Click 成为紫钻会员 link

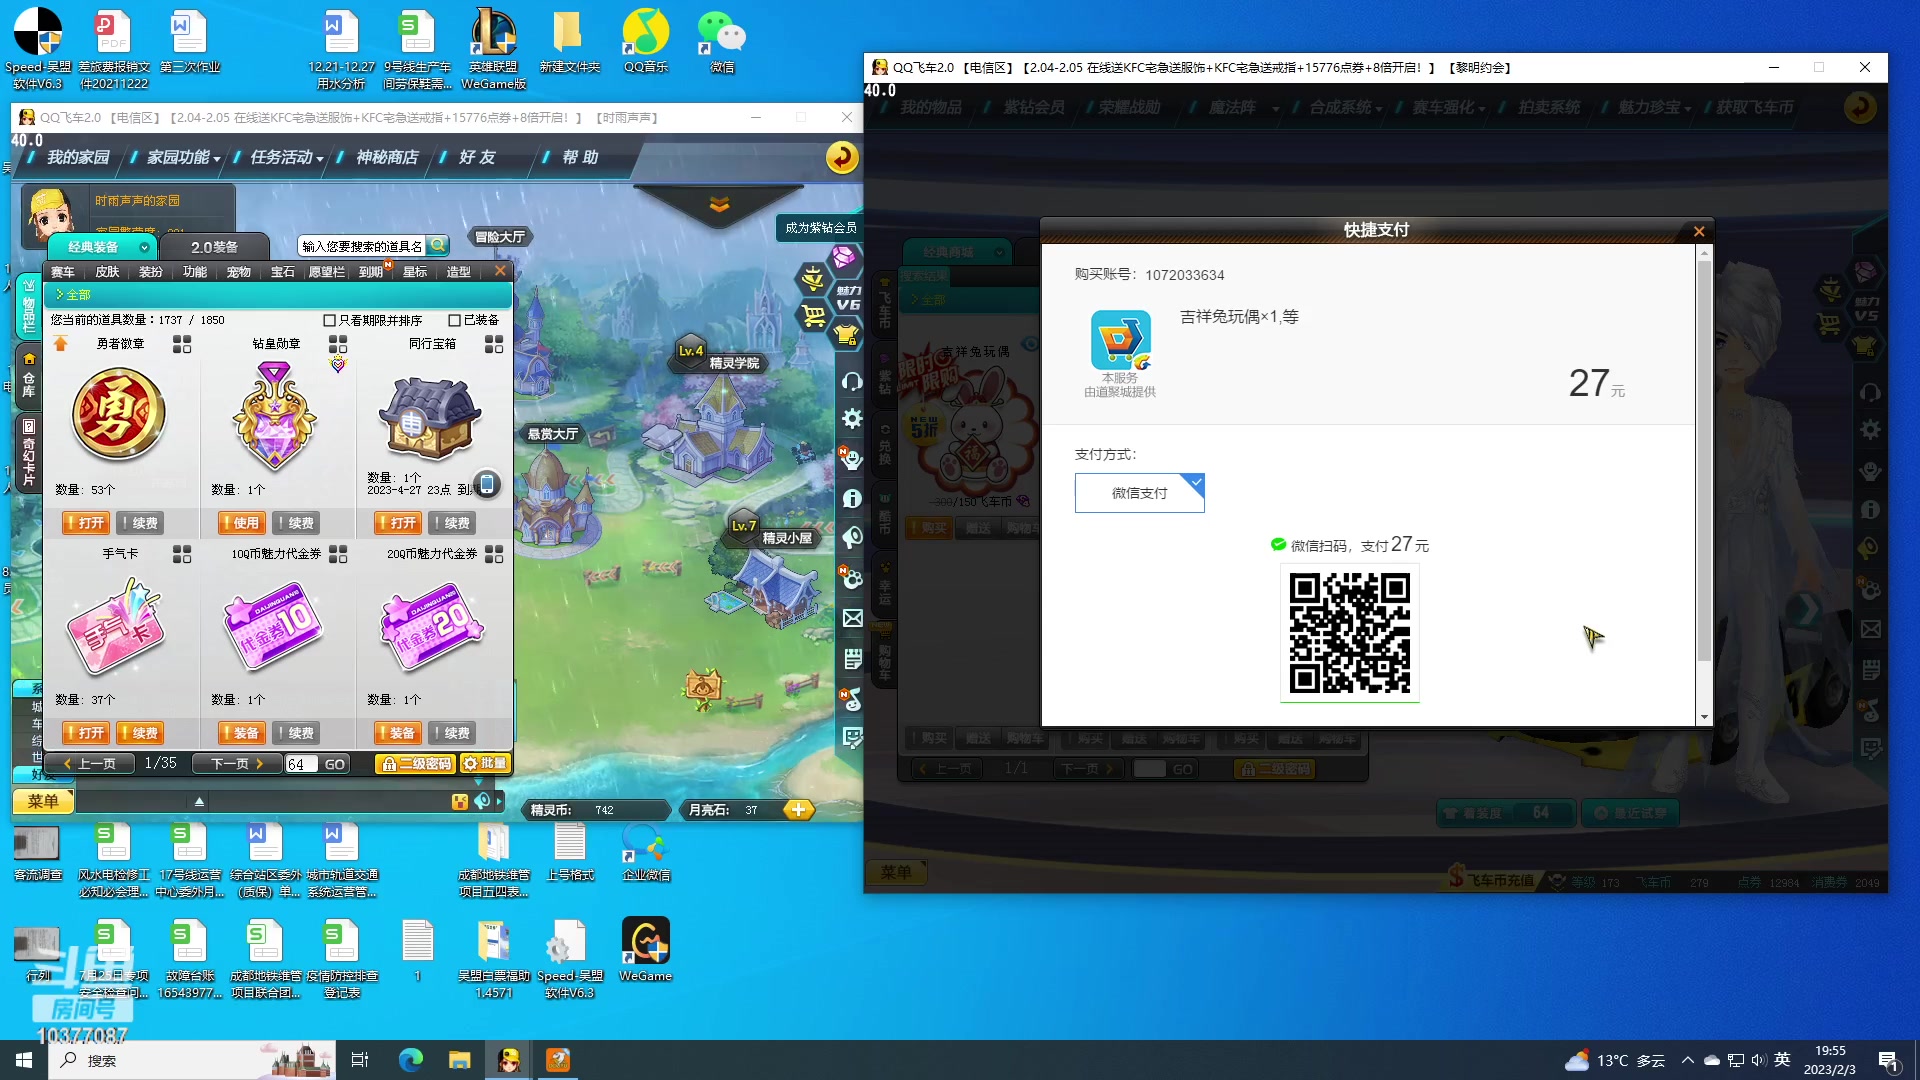pos(820,228)
